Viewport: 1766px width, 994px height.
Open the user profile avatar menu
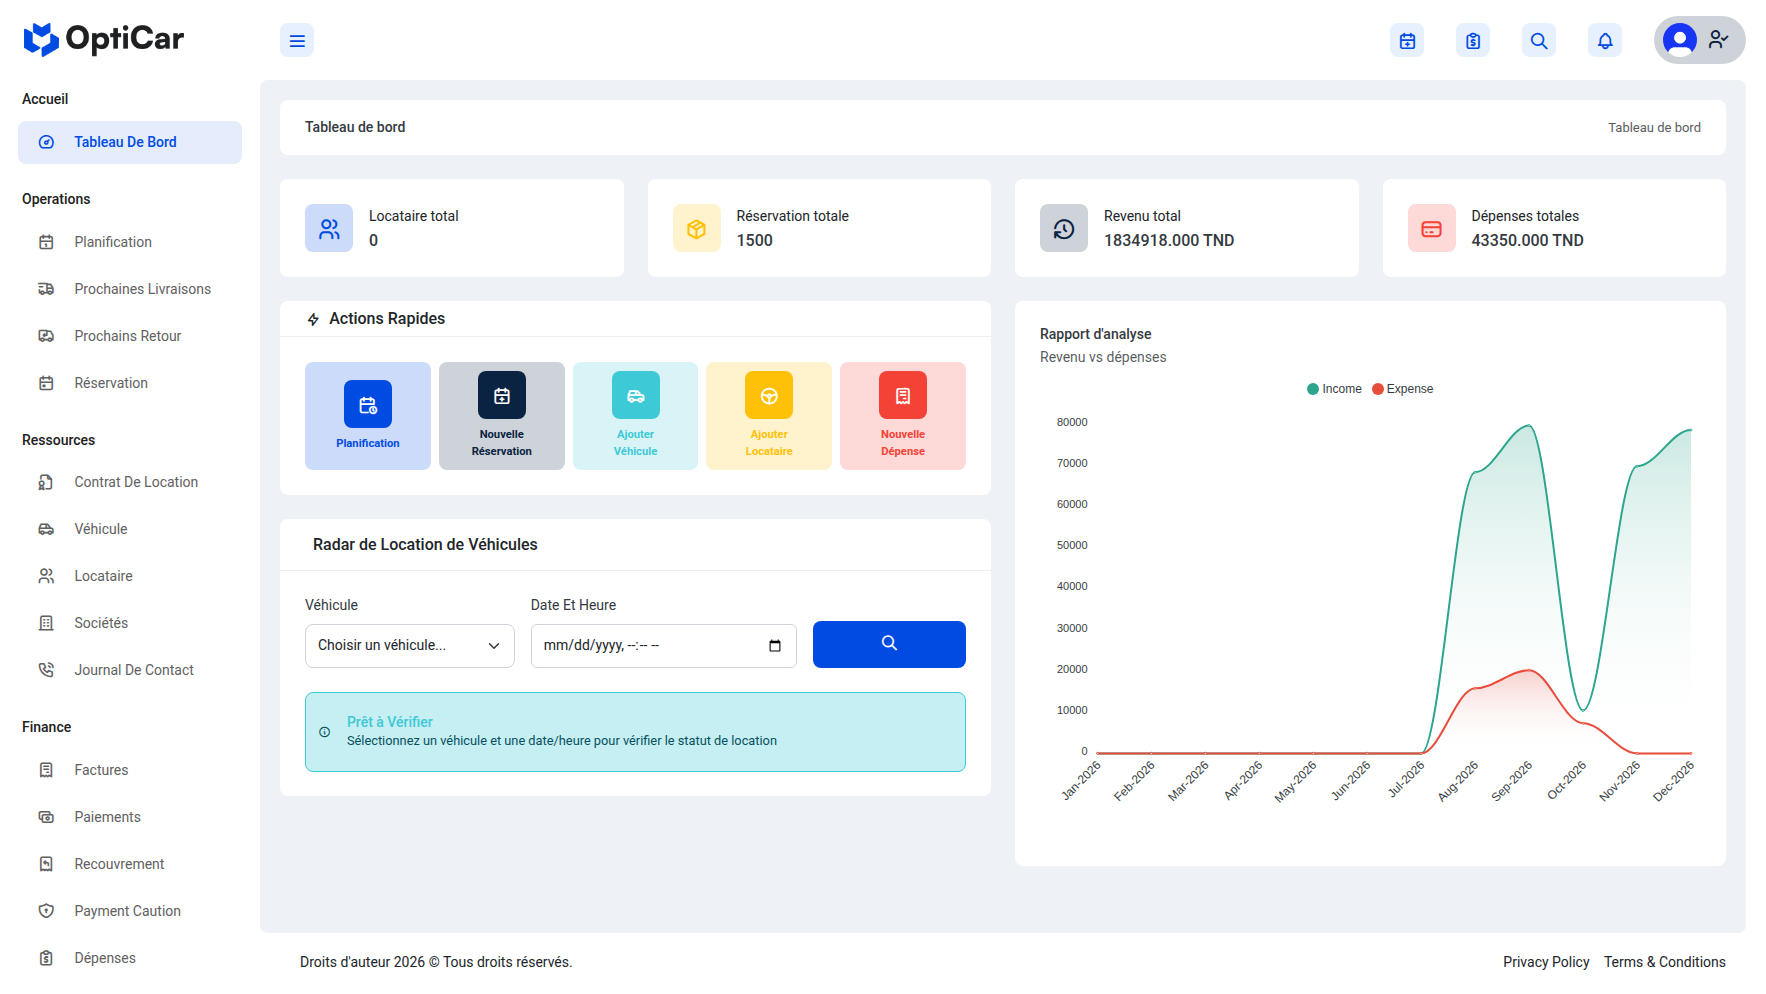1699,40
